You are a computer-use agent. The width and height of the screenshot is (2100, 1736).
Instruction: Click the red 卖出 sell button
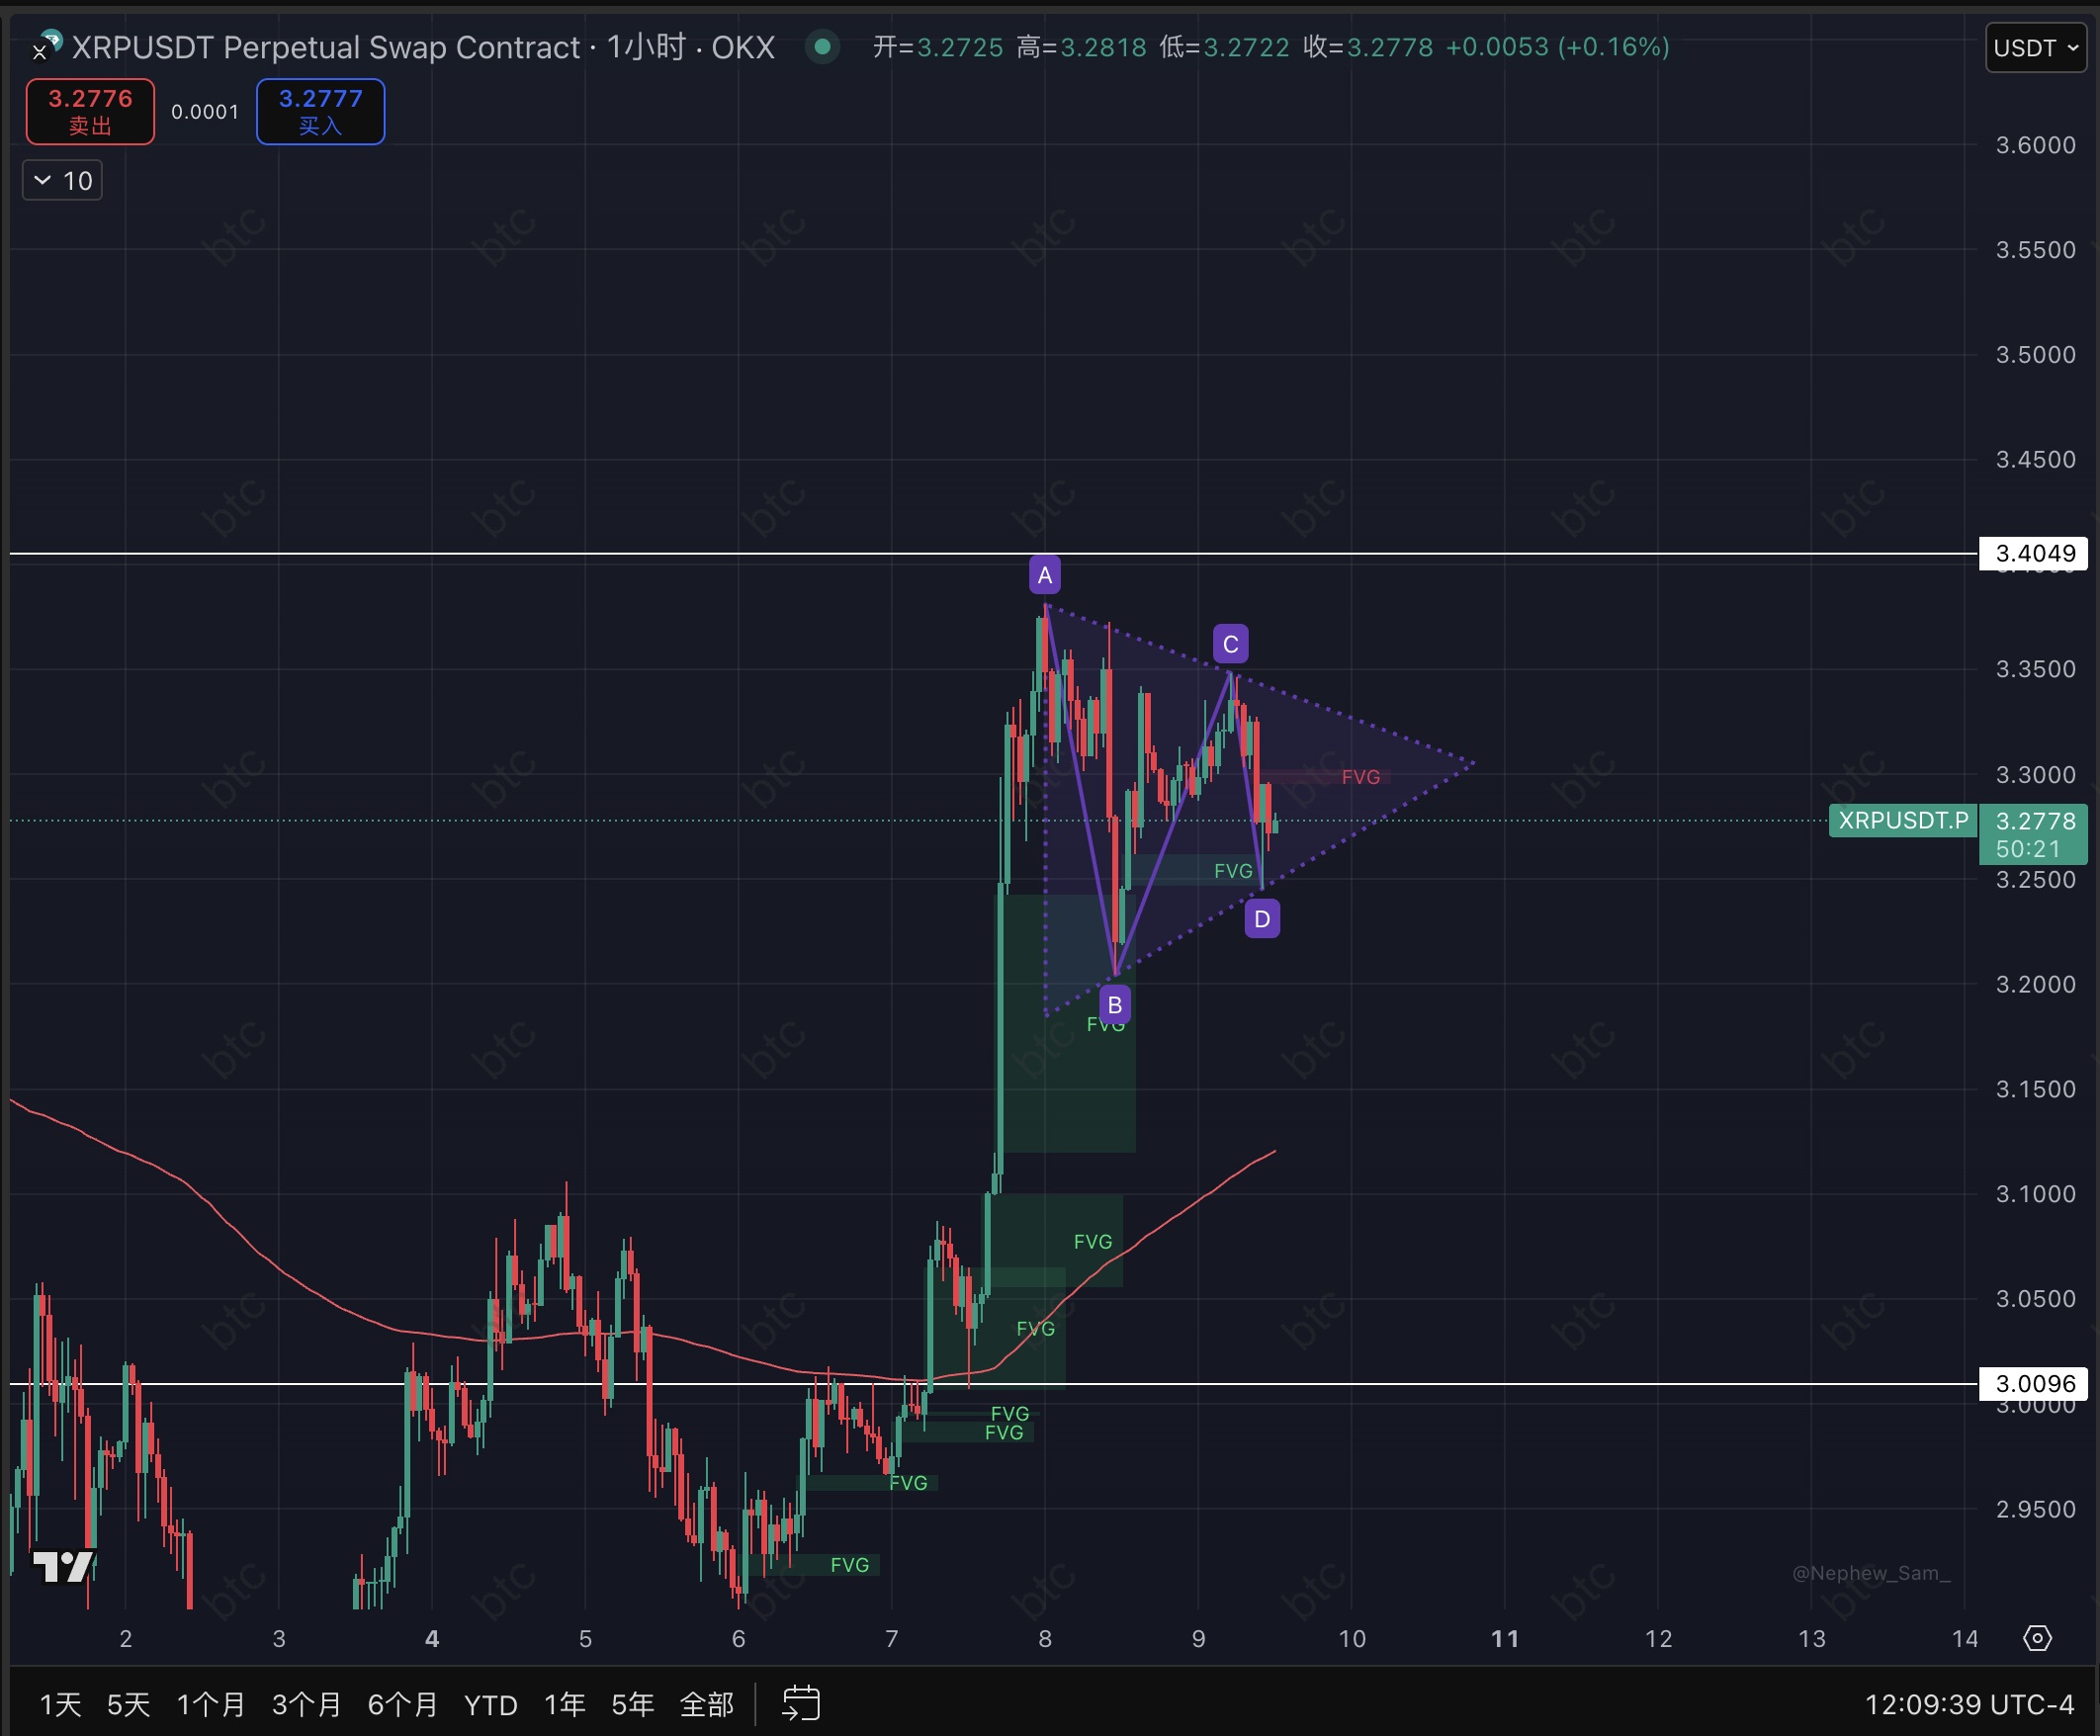click(x=90, y=111)
